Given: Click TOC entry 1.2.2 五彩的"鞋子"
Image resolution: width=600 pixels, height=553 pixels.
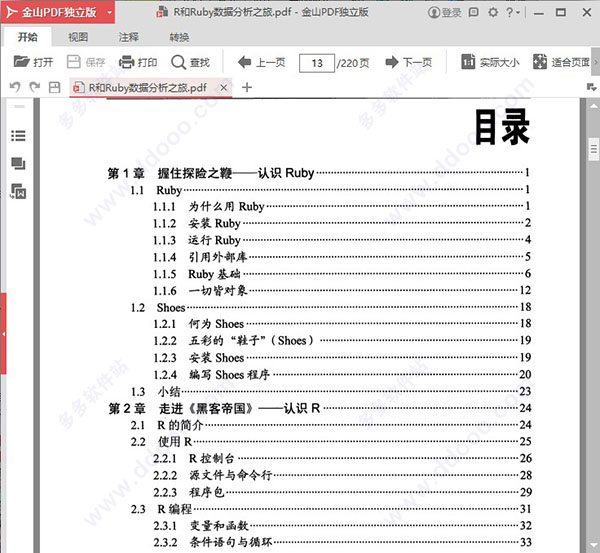Looking at the screenshot, I should tap(341, 341).
